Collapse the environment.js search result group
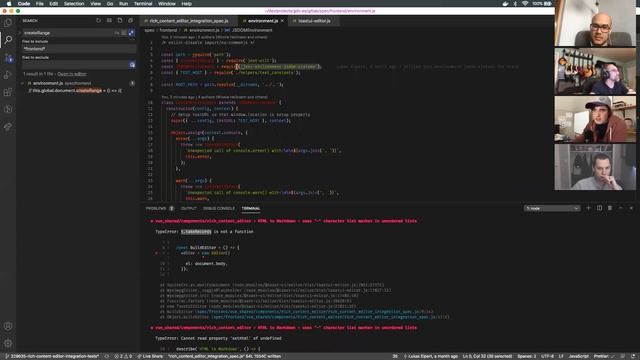 (x=22, y=83)
